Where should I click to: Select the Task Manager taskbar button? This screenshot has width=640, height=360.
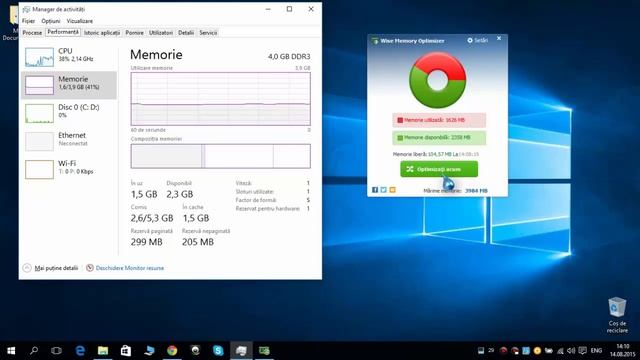241,351
